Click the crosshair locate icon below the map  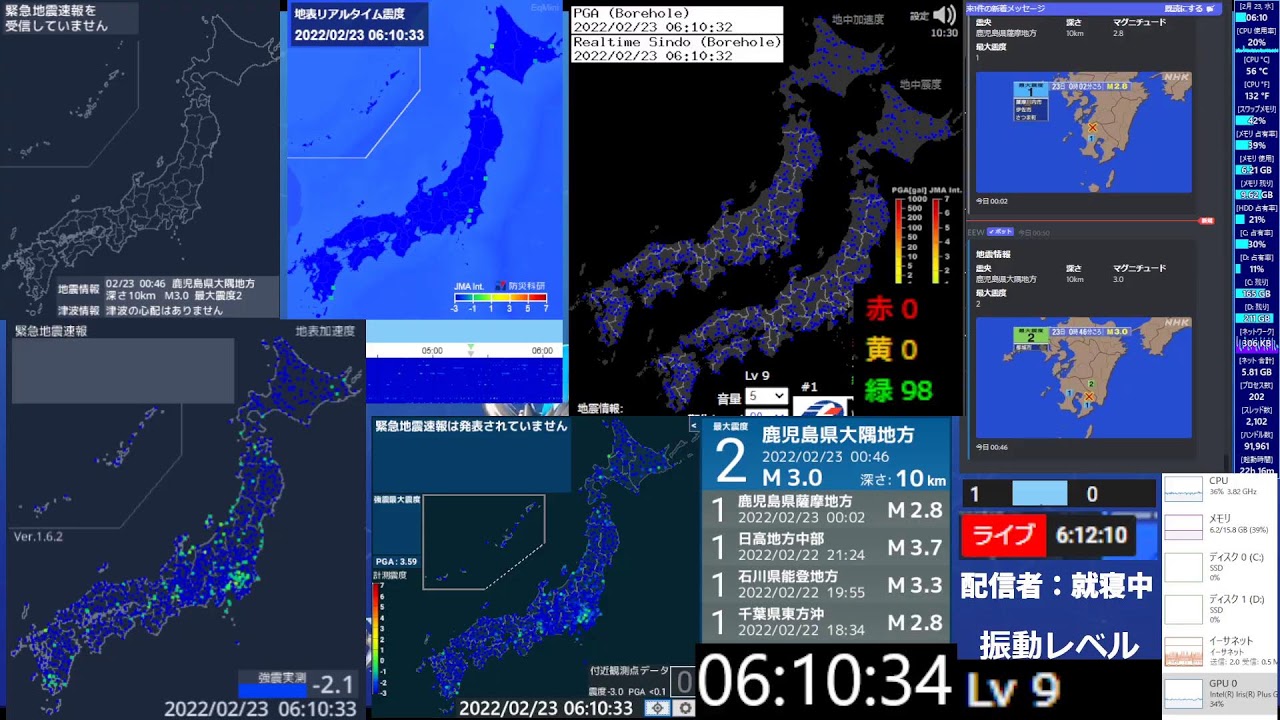[656, 708]
